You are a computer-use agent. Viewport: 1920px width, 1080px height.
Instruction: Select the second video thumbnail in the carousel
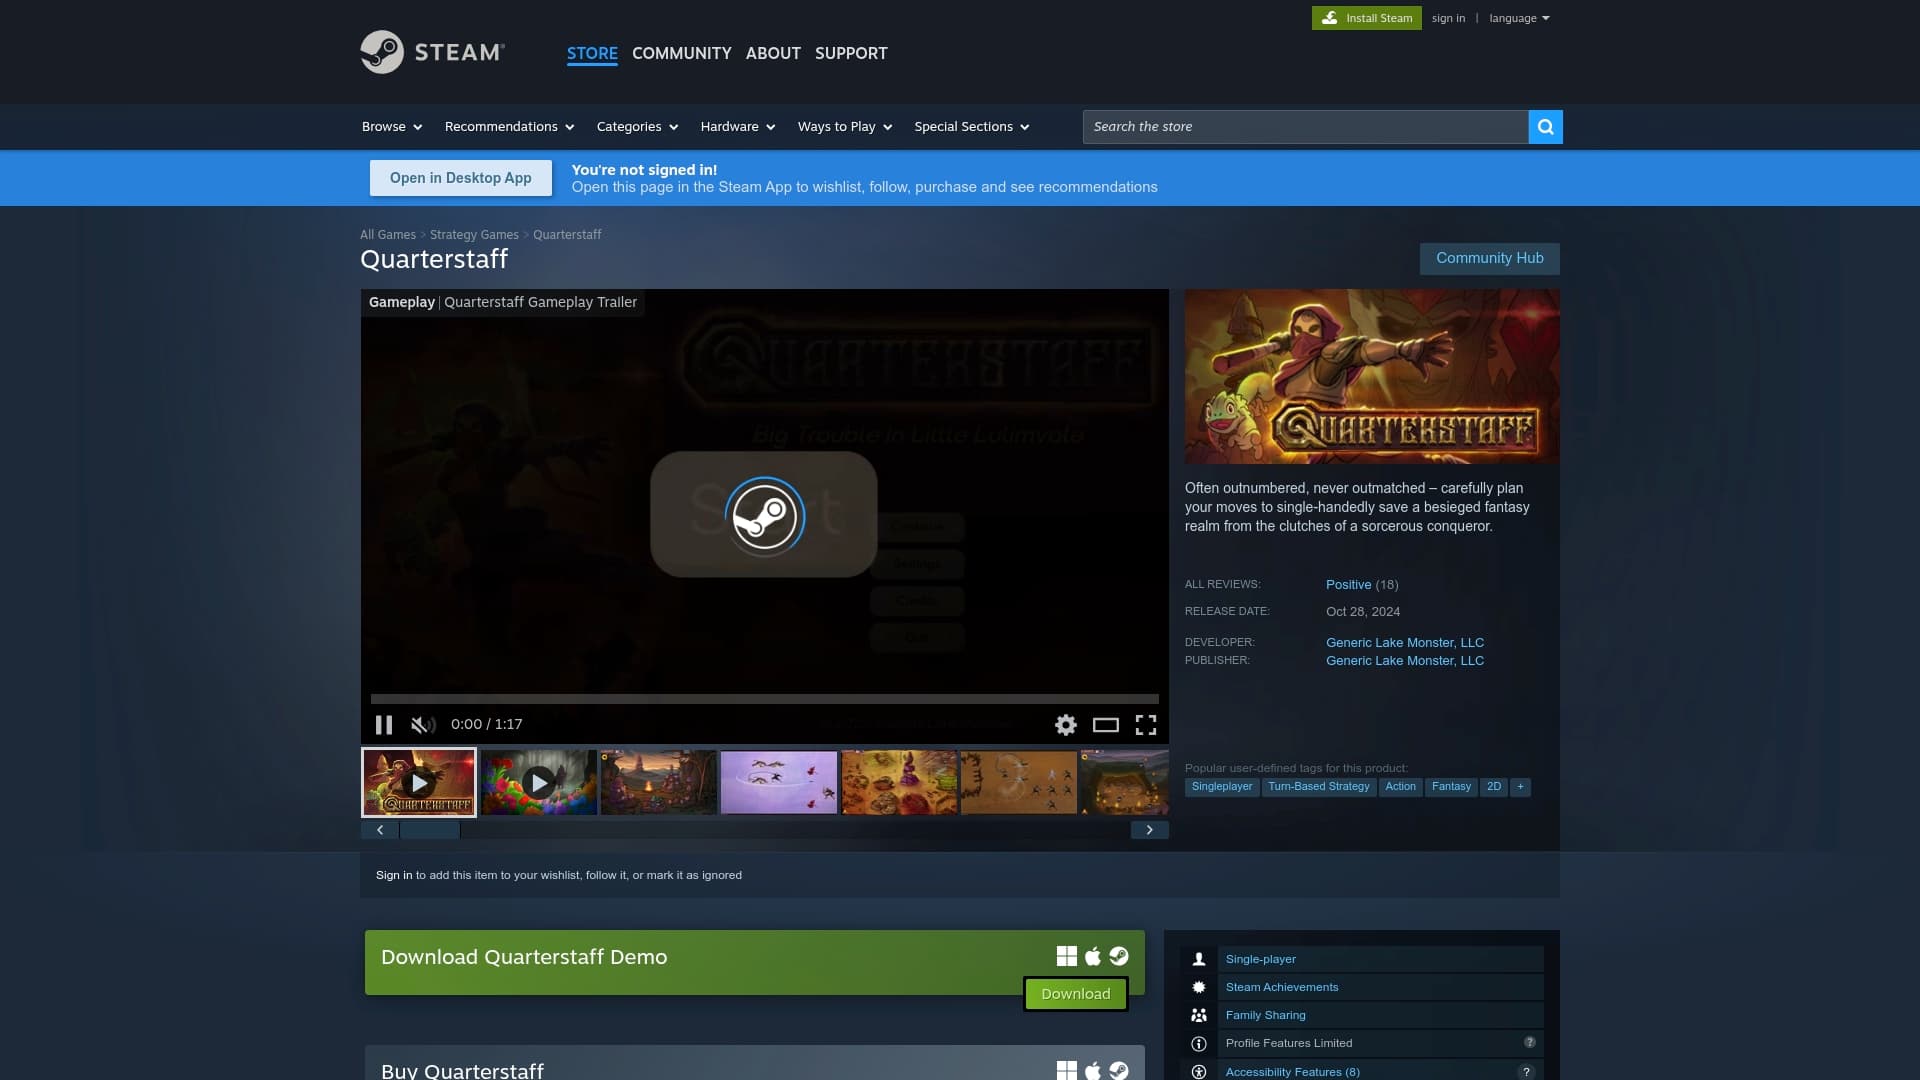pos(538,782)
